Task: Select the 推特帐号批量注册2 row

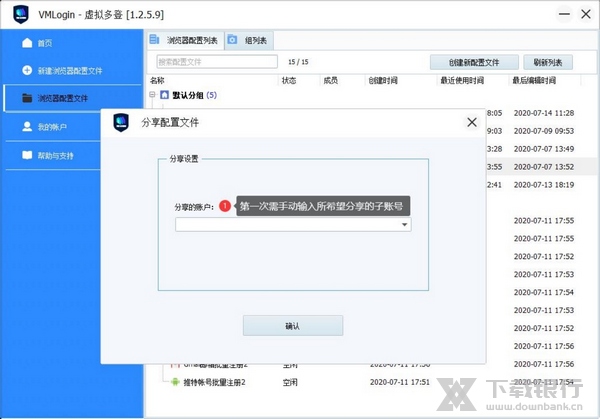Action: click(x=369, y=382)
